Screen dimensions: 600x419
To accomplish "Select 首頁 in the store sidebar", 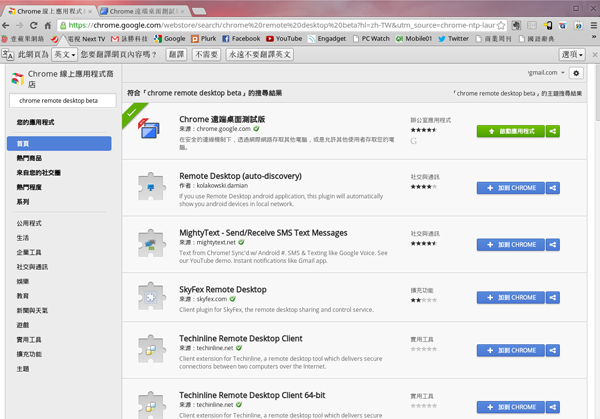I will (59, 143).
